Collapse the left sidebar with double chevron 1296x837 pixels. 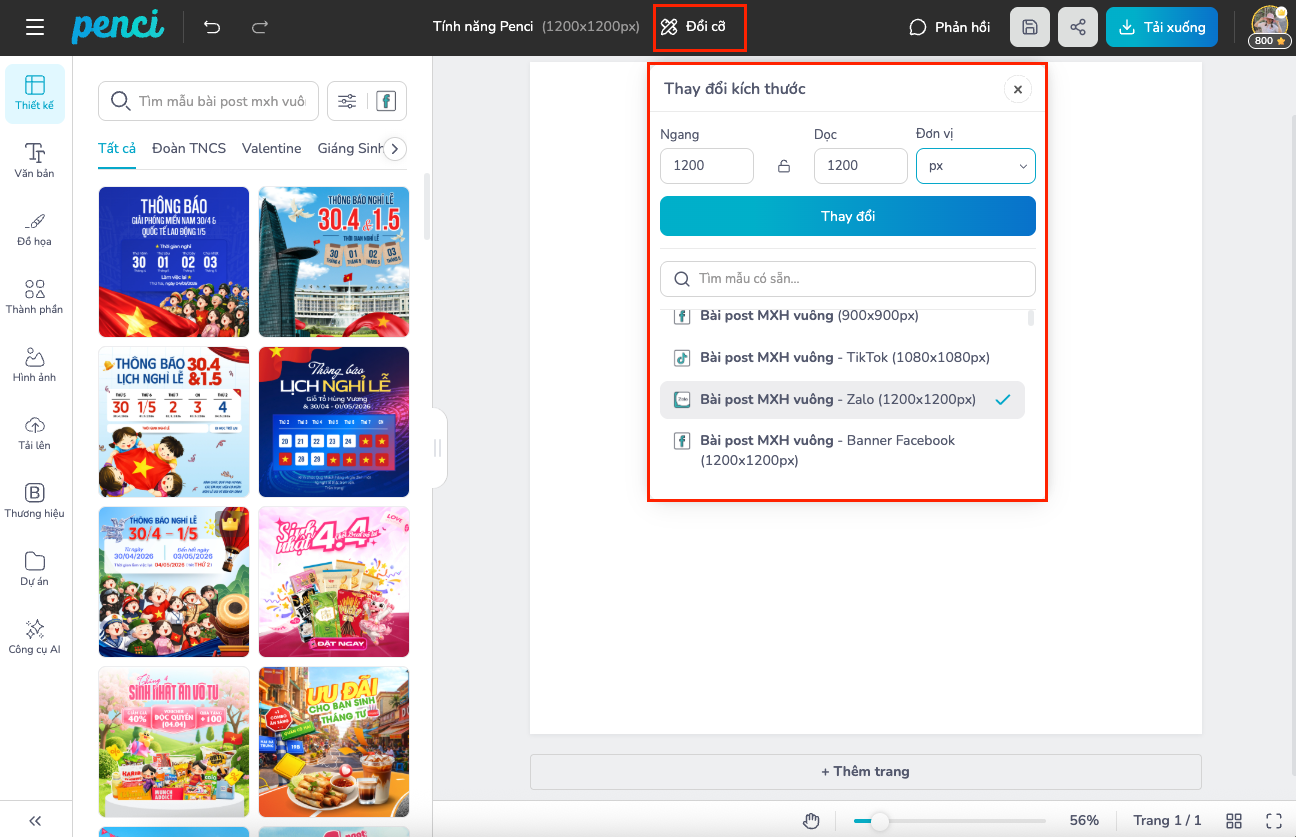point(35,821)
